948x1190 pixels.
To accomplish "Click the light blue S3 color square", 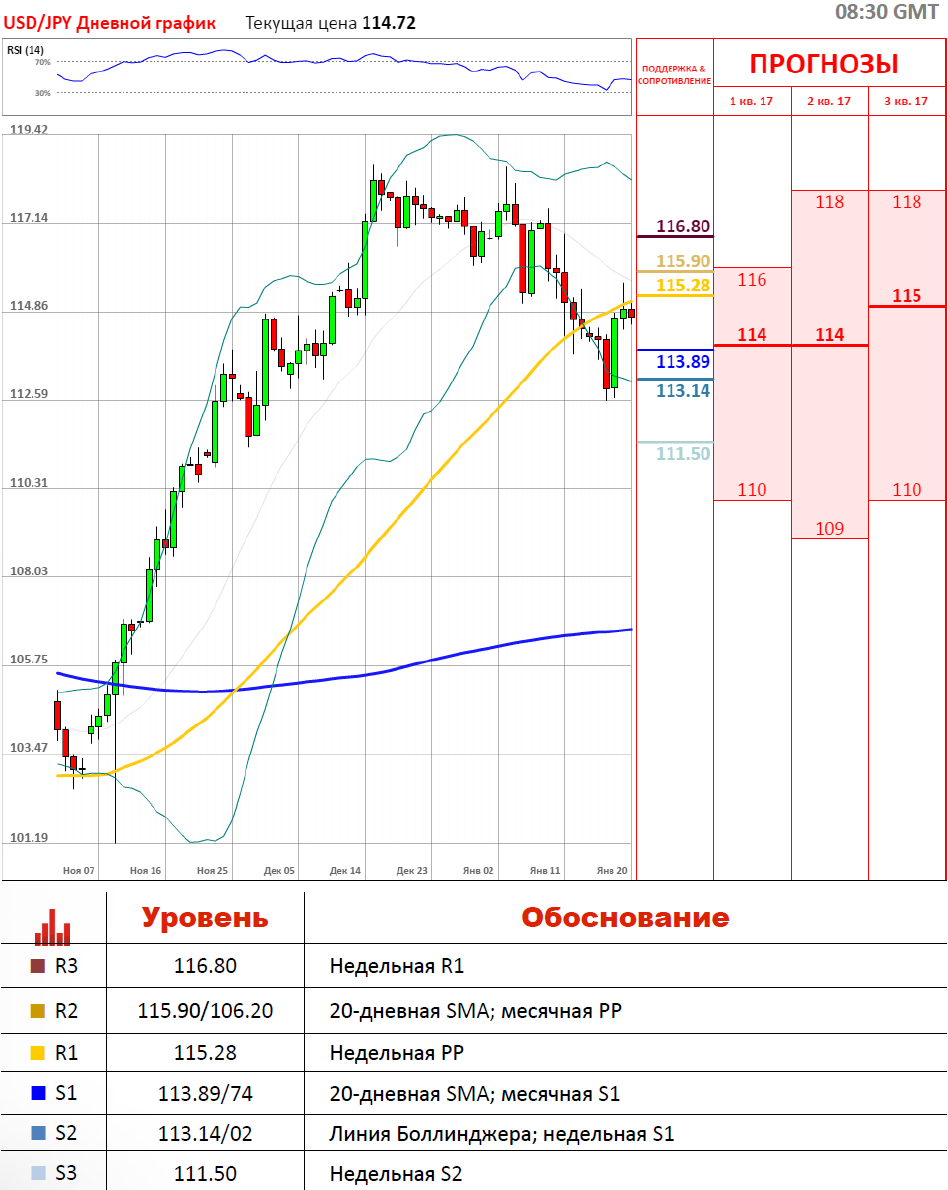I will [x=38, y=1173].
